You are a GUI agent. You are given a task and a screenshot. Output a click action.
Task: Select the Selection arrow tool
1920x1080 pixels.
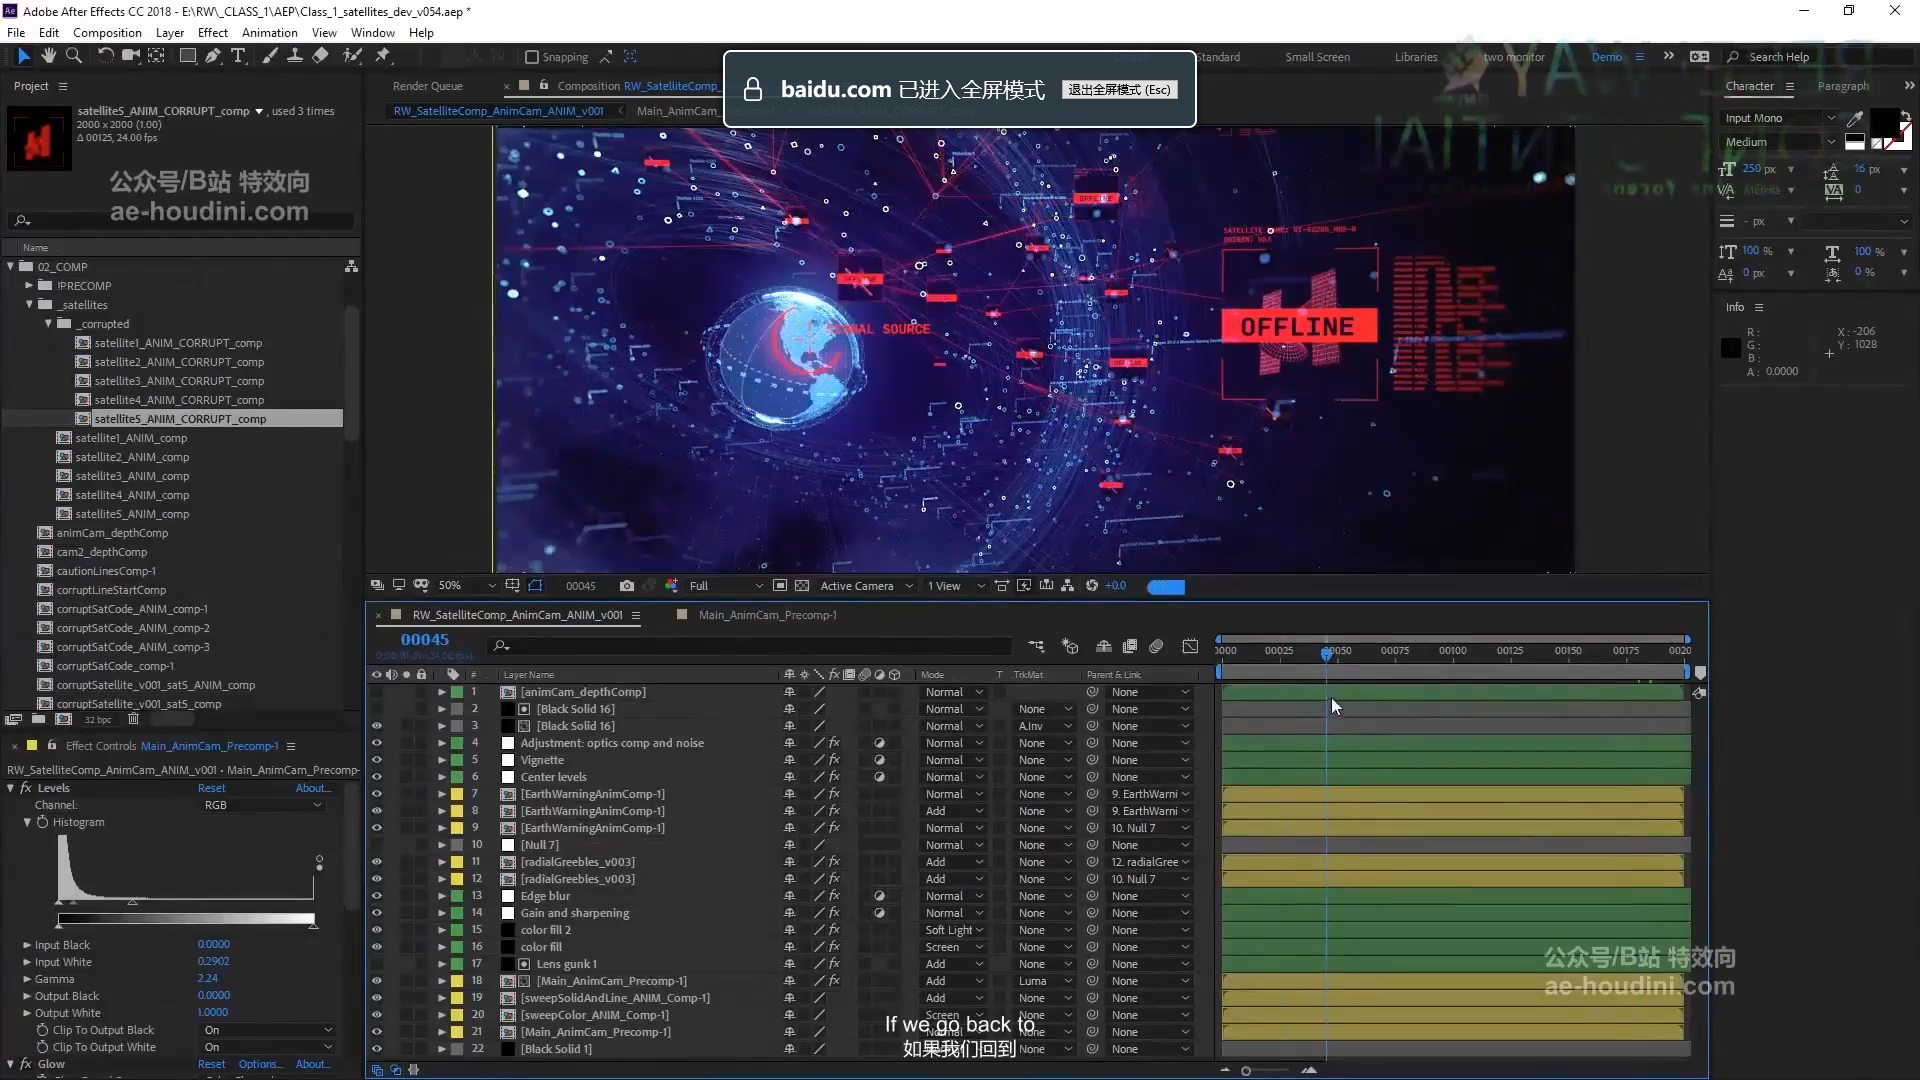(x=24, y=56)
